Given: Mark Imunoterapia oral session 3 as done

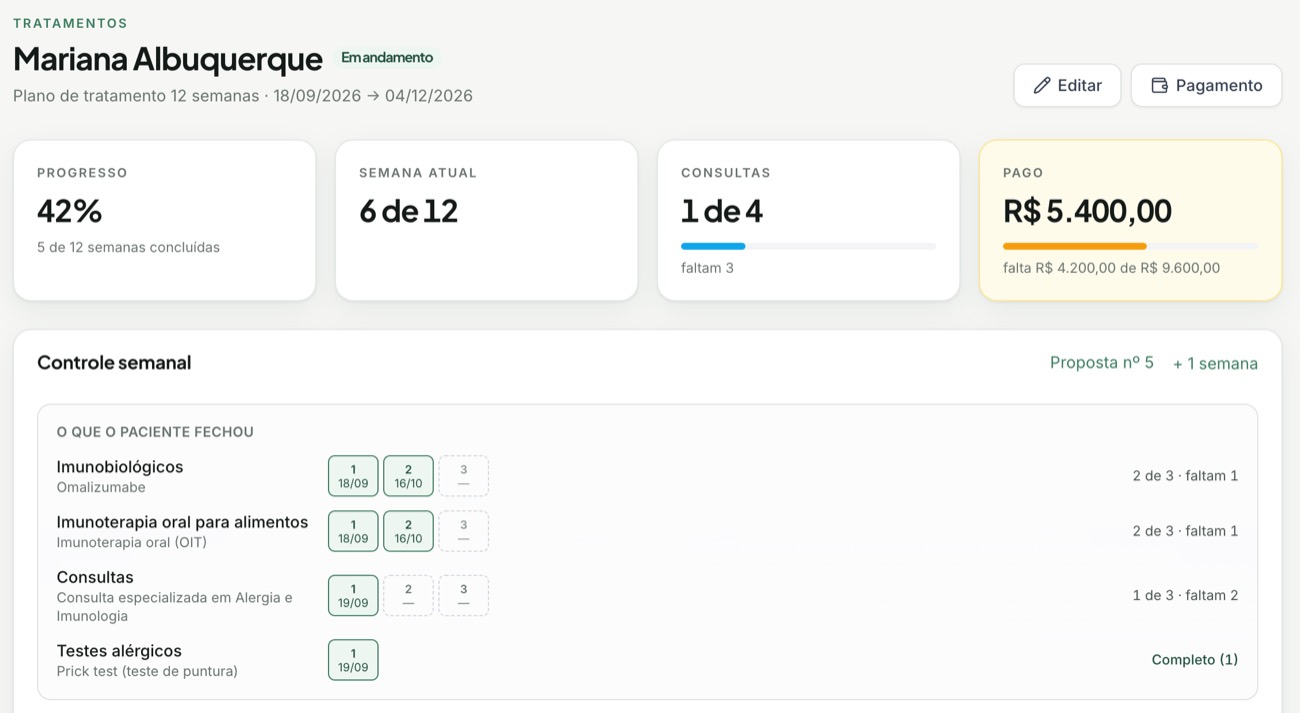Looking at the screenshot, I should 463,531.
